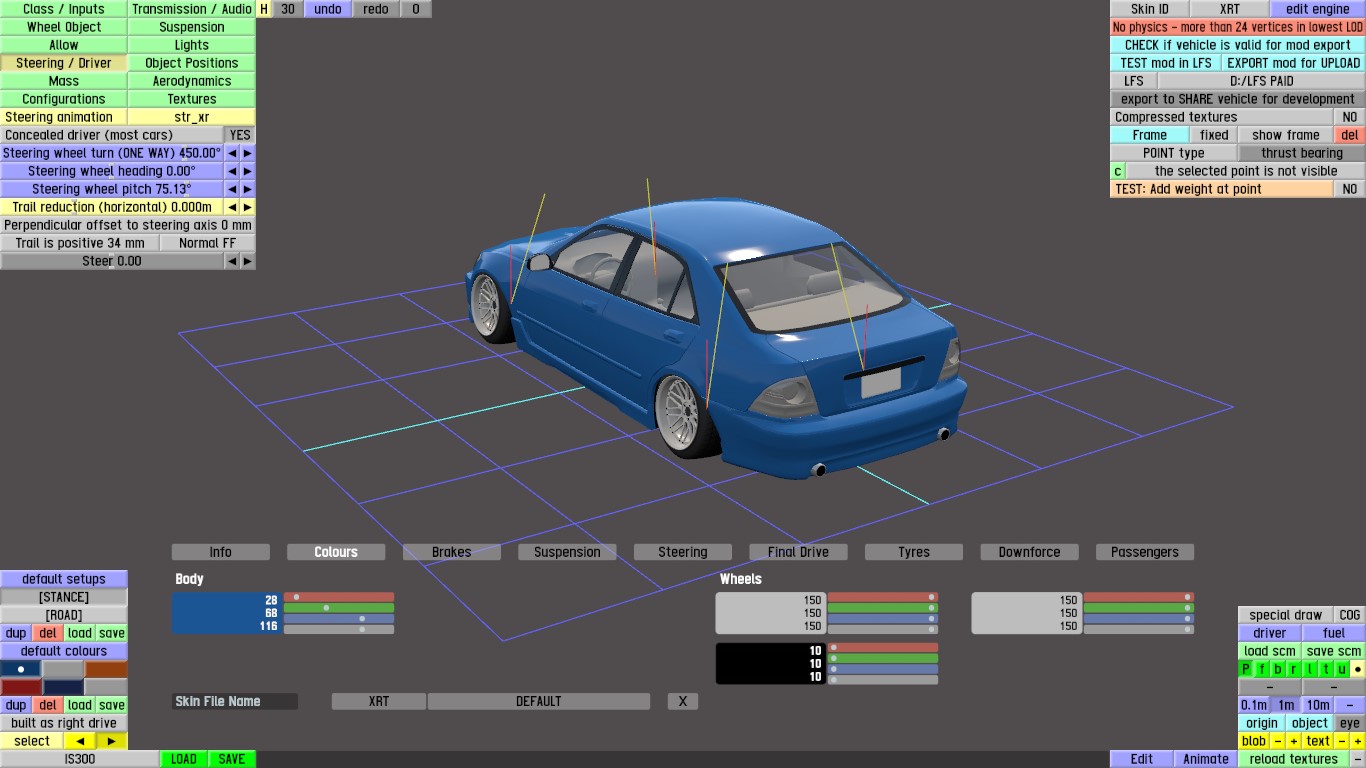Open the special draw options
Viewport: 1366px width, 768px height.
pos(1286,615)
